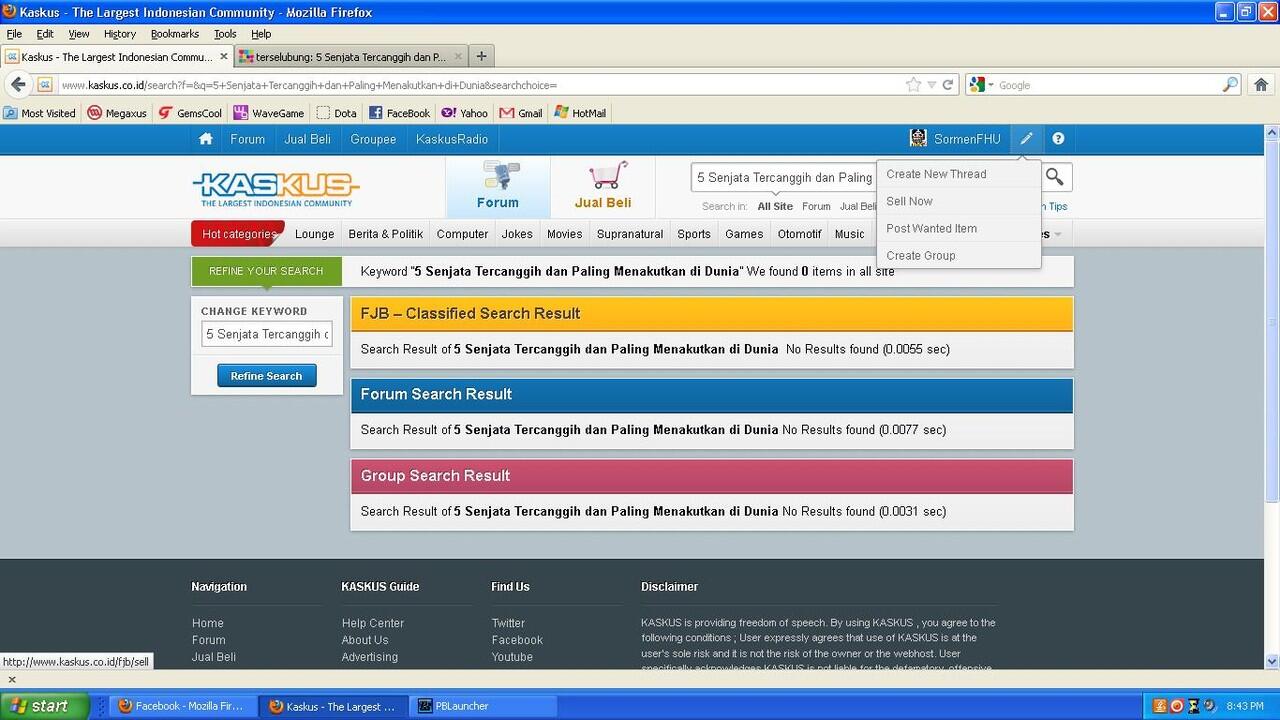Bookmark this page with star icon
This screenshot has width=1280, height=720.
[x=913, y=85]
